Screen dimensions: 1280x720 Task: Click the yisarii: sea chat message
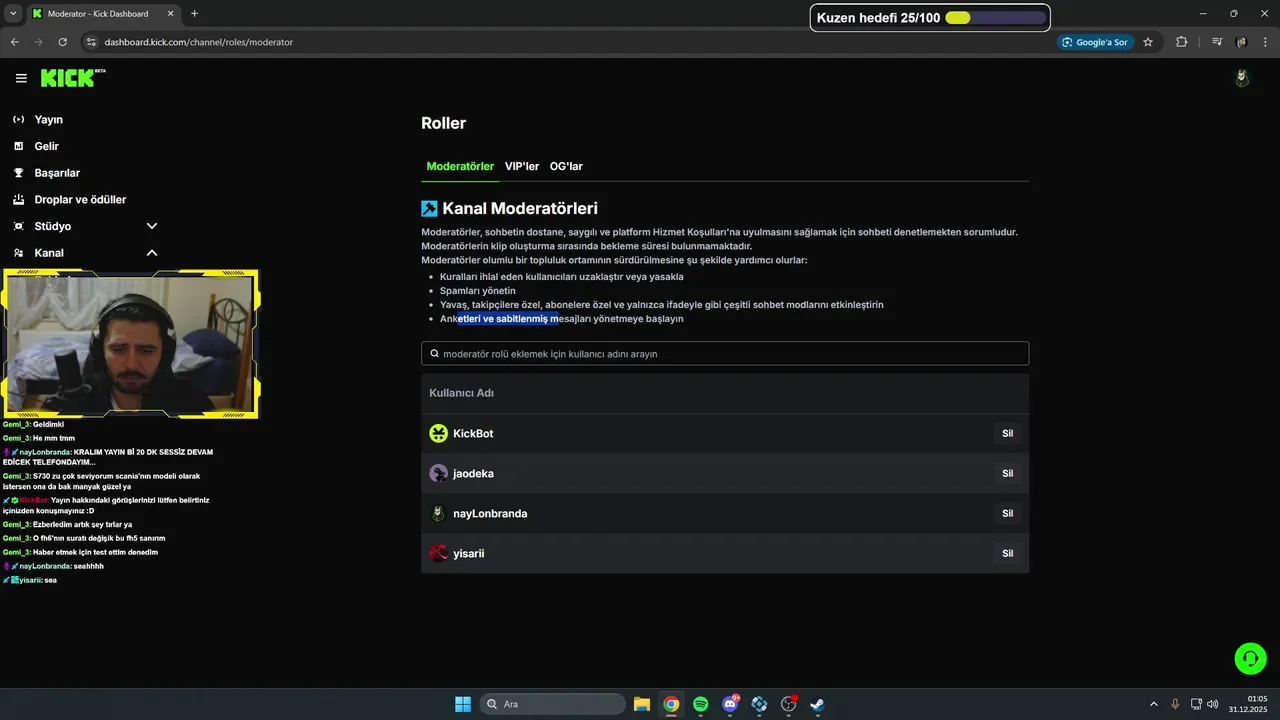point(30,580)
